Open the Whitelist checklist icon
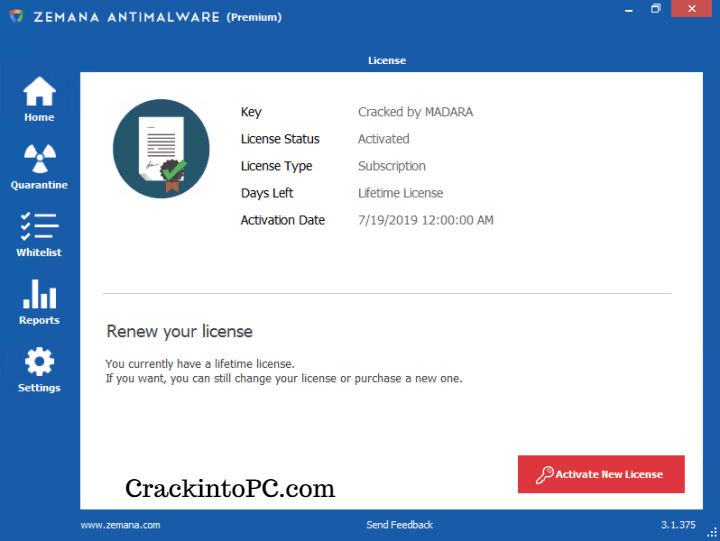 (39, 226)
